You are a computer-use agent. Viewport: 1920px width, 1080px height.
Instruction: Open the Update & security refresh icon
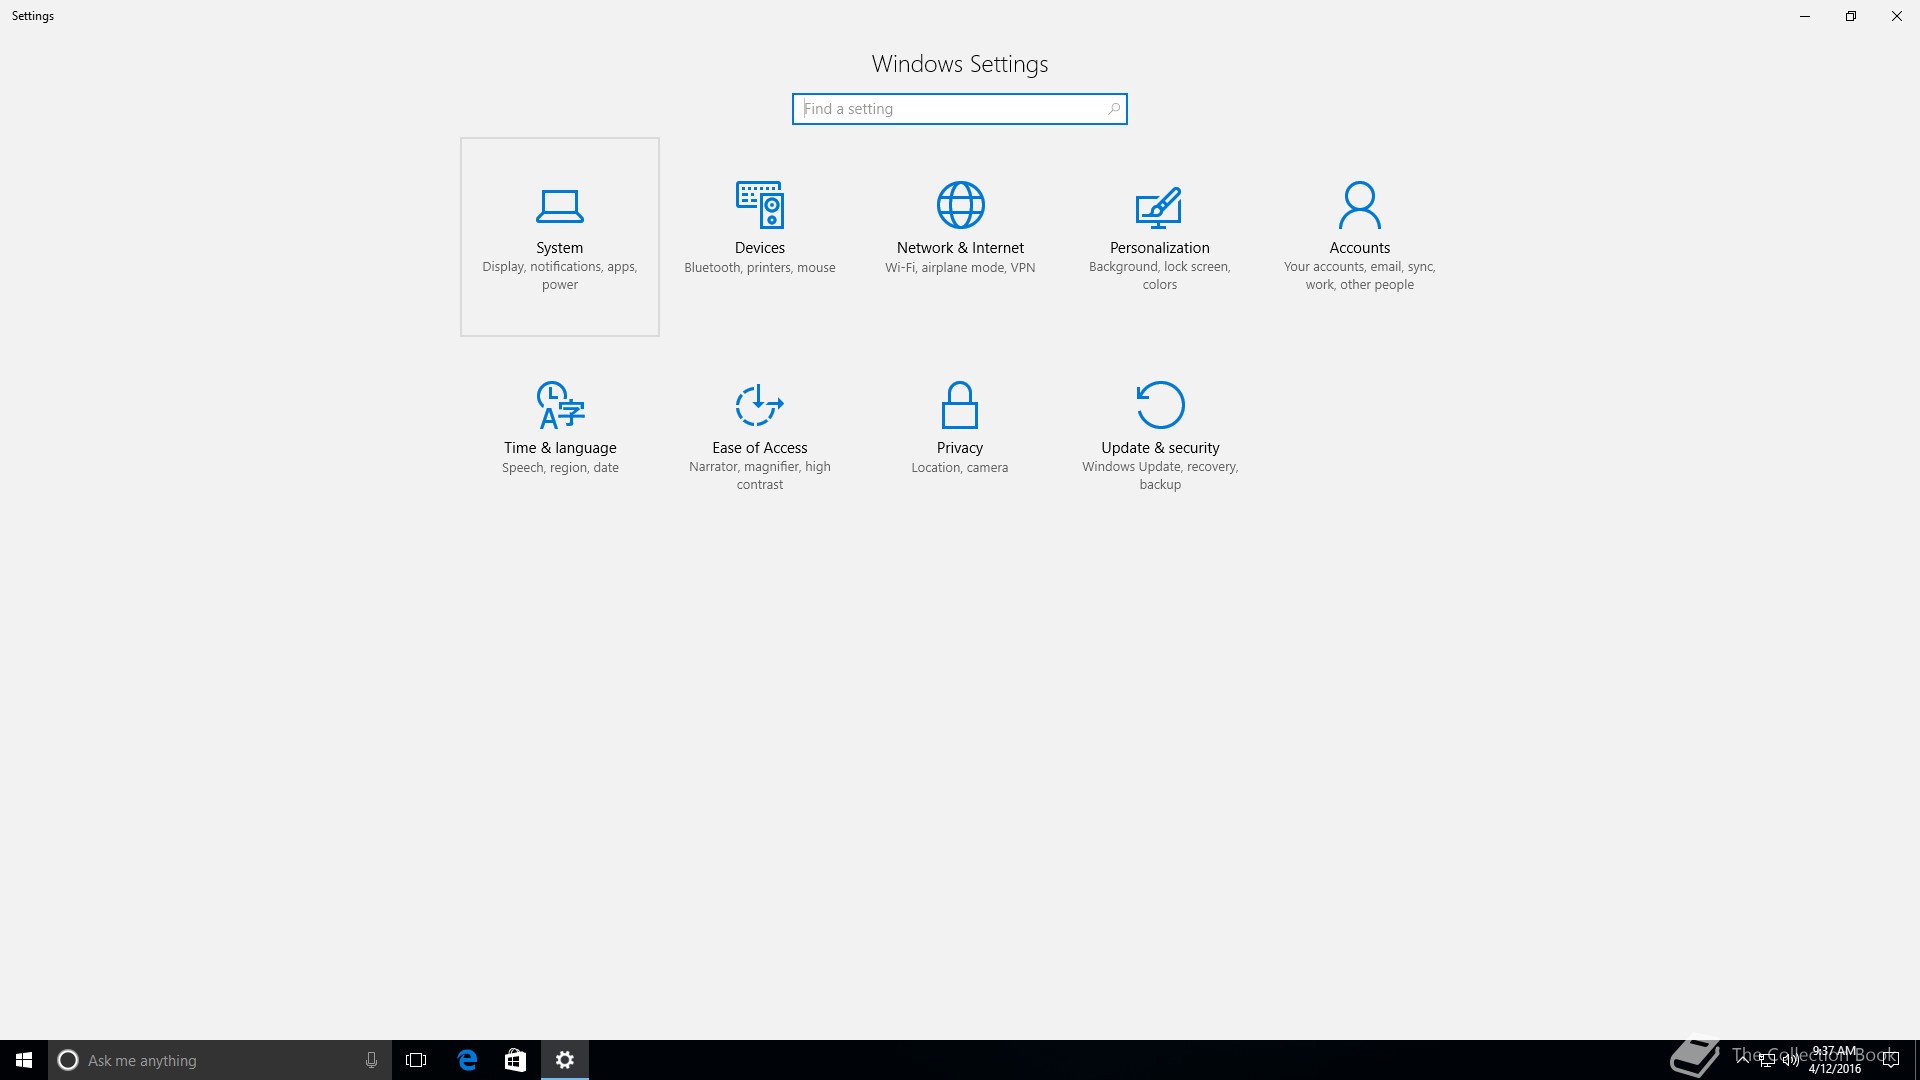click(x=1160, y=405)
